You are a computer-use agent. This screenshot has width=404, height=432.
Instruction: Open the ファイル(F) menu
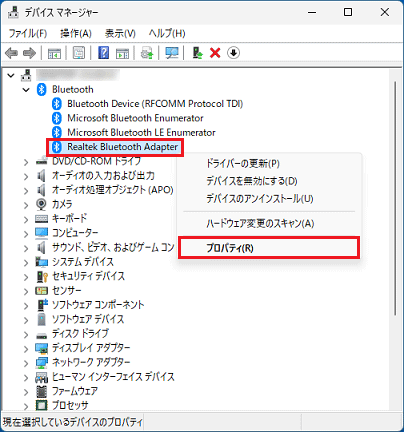click(x=28, y=33)
